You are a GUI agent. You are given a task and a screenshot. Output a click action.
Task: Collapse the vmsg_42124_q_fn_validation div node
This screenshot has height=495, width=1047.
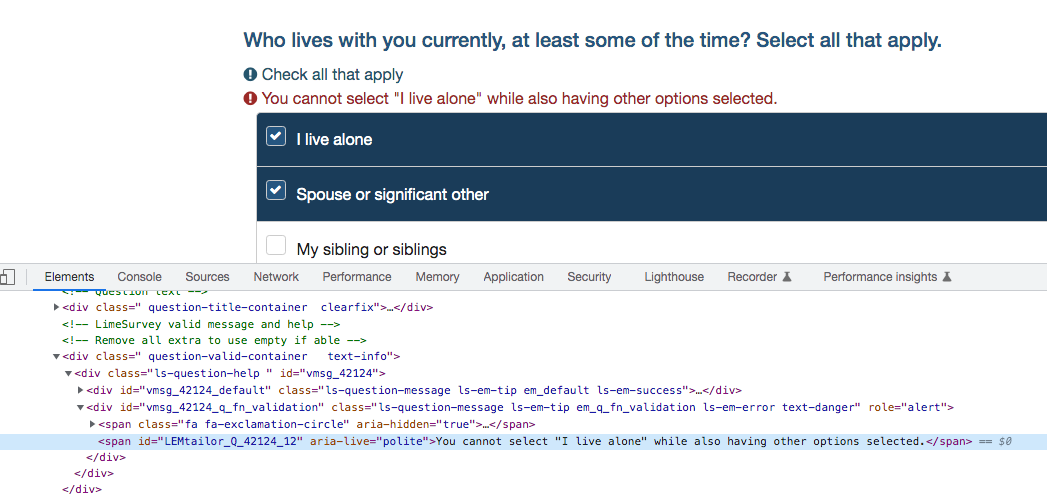click(x=81, y=407)
